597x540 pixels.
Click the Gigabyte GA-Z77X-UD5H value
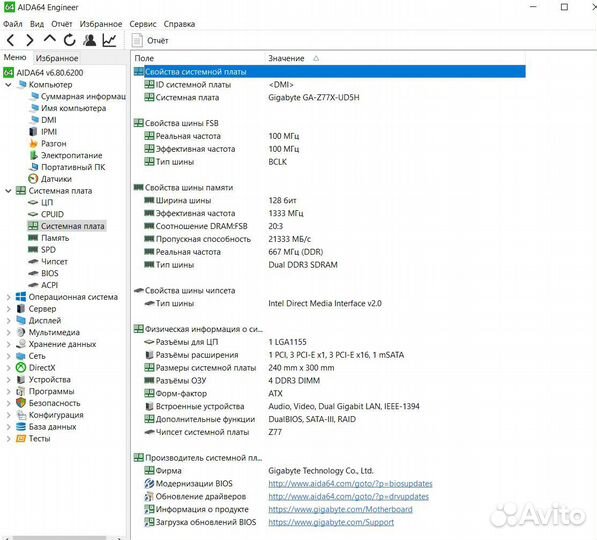point(314,97)
